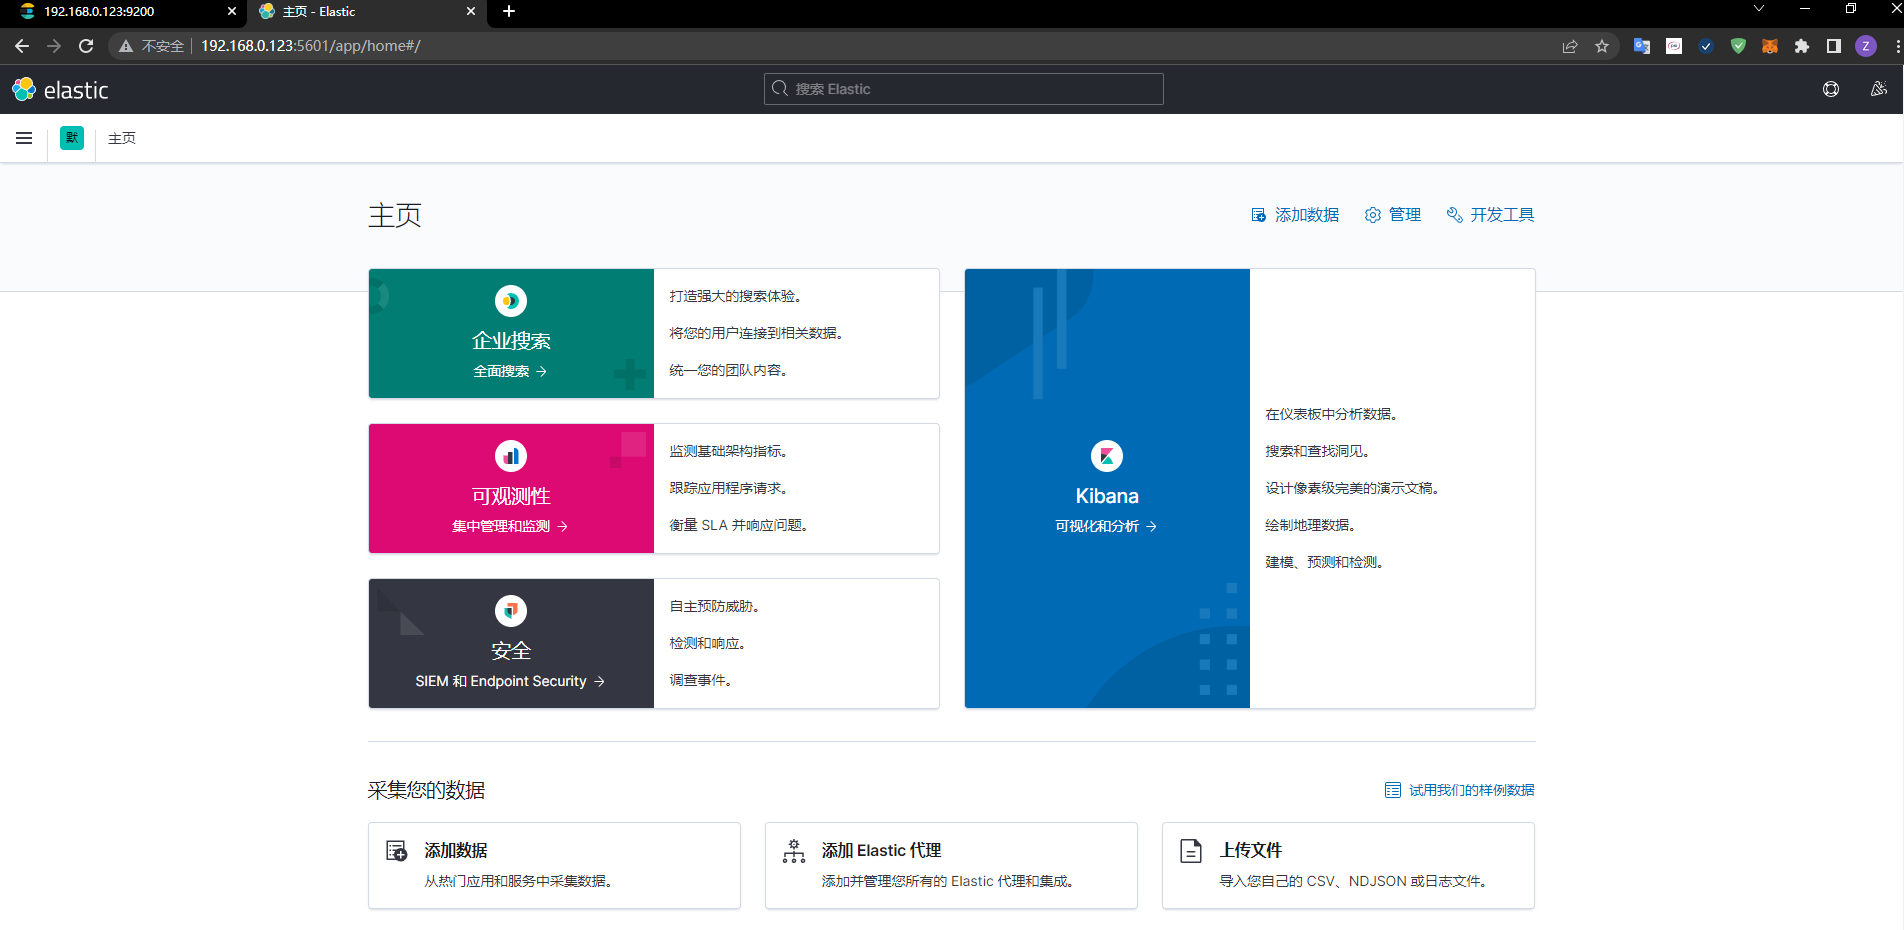Open the Chrome three-dot menu

coord(1897,46)
